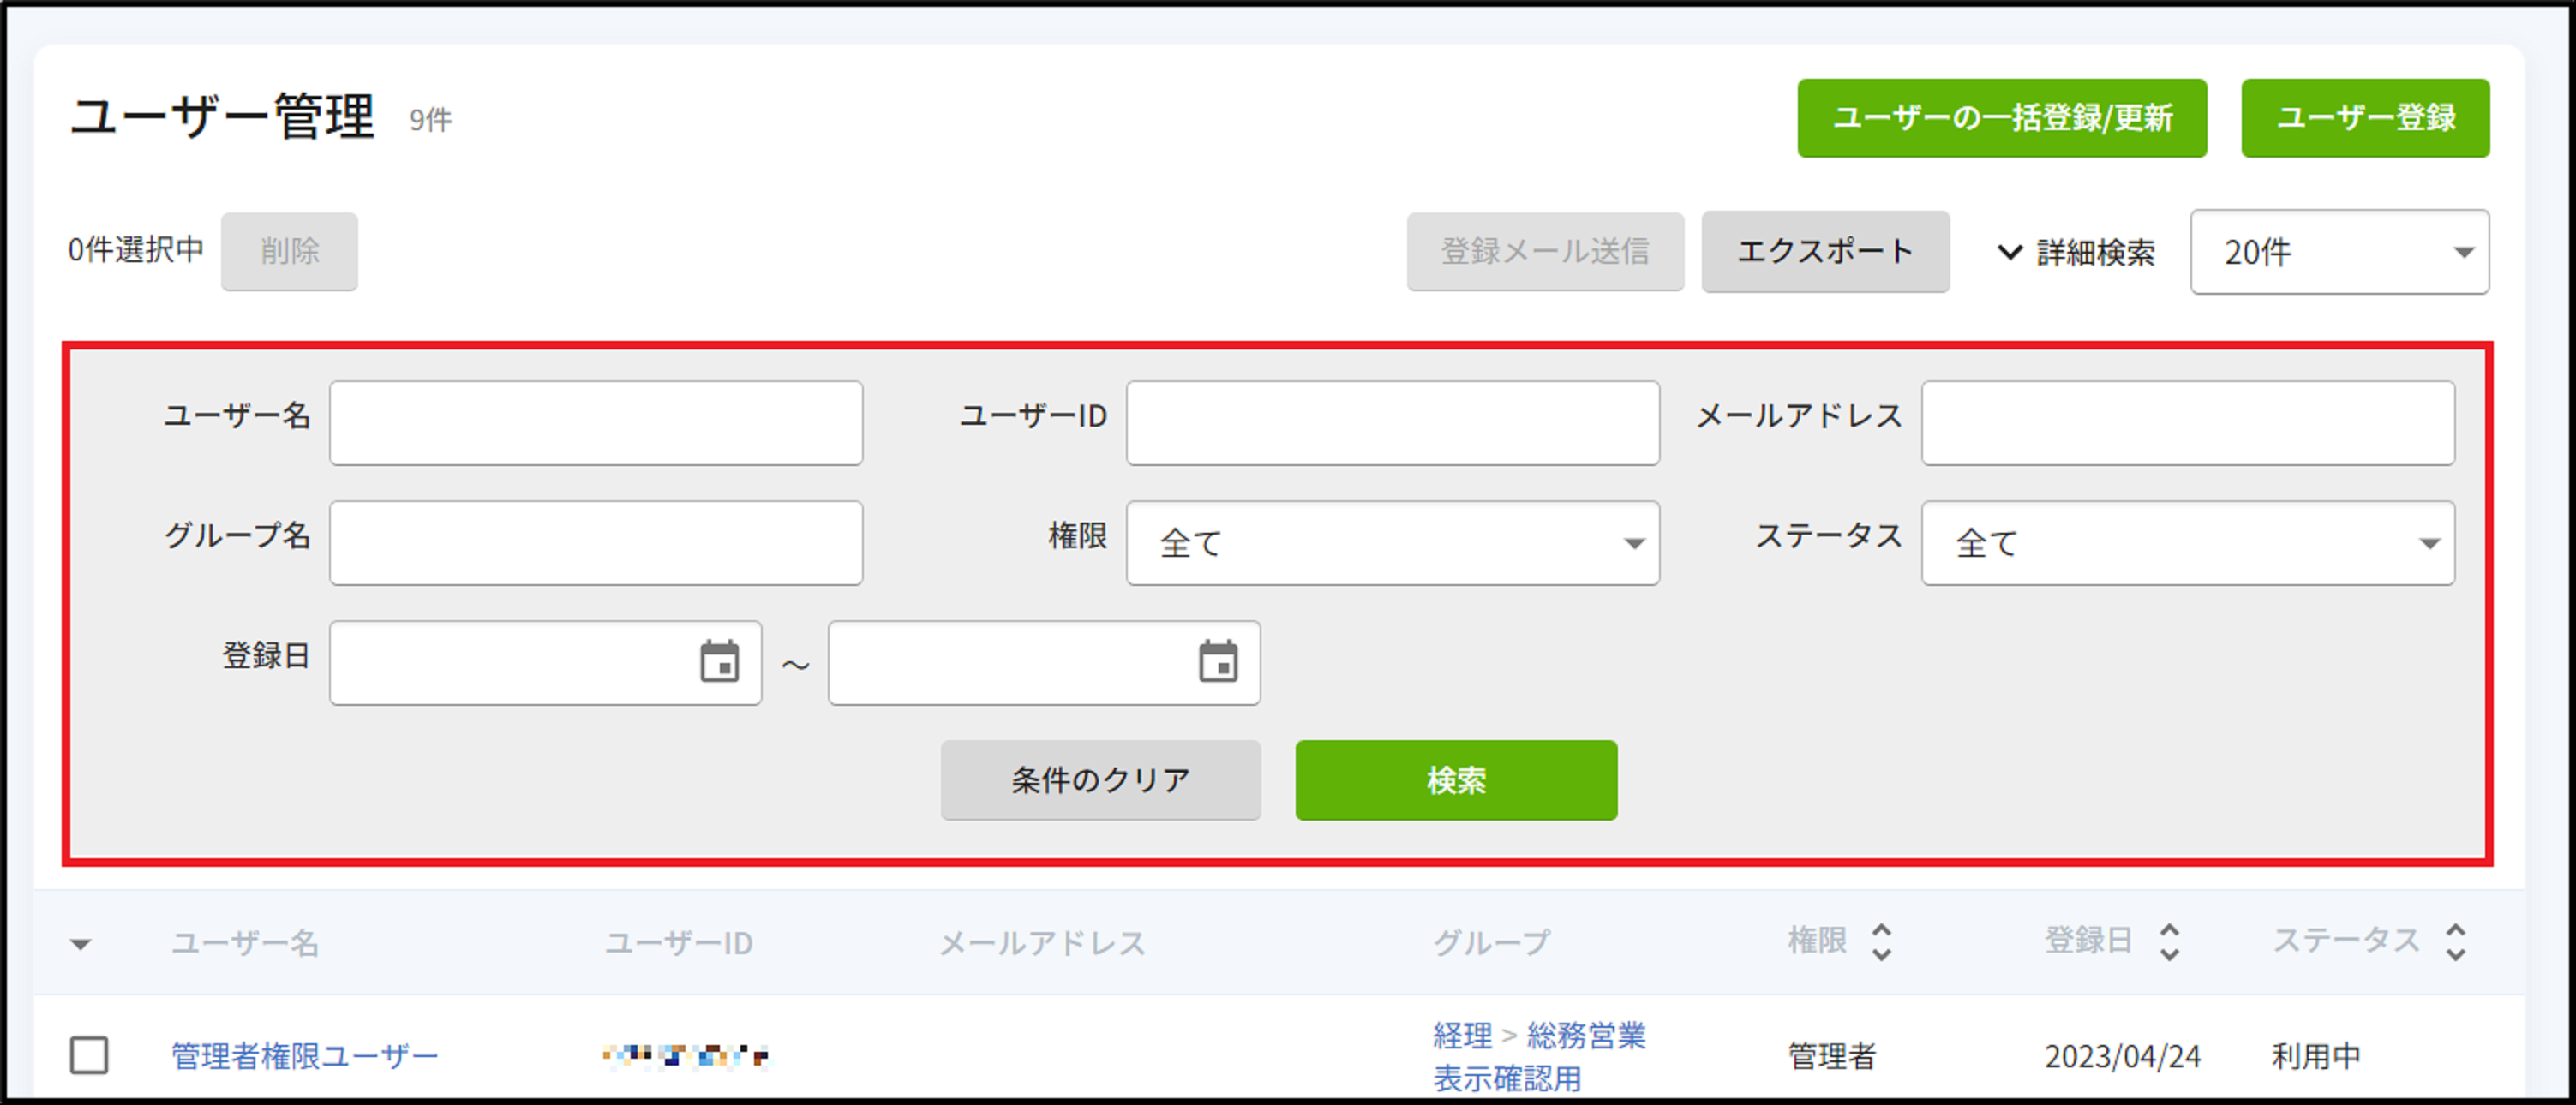The height and width of the screenshot is (1105, 2576).
Task: Click the エクスポート button
Action: pyautogui.click(x=1825, y=252)
